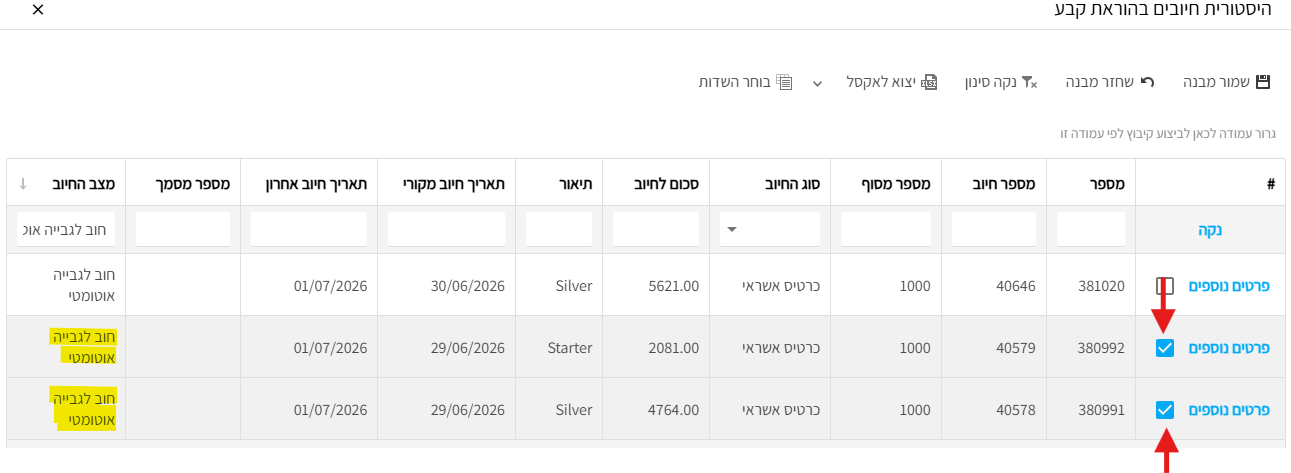Click sort arrow in מצב החיוב header

tap(23, 184)
